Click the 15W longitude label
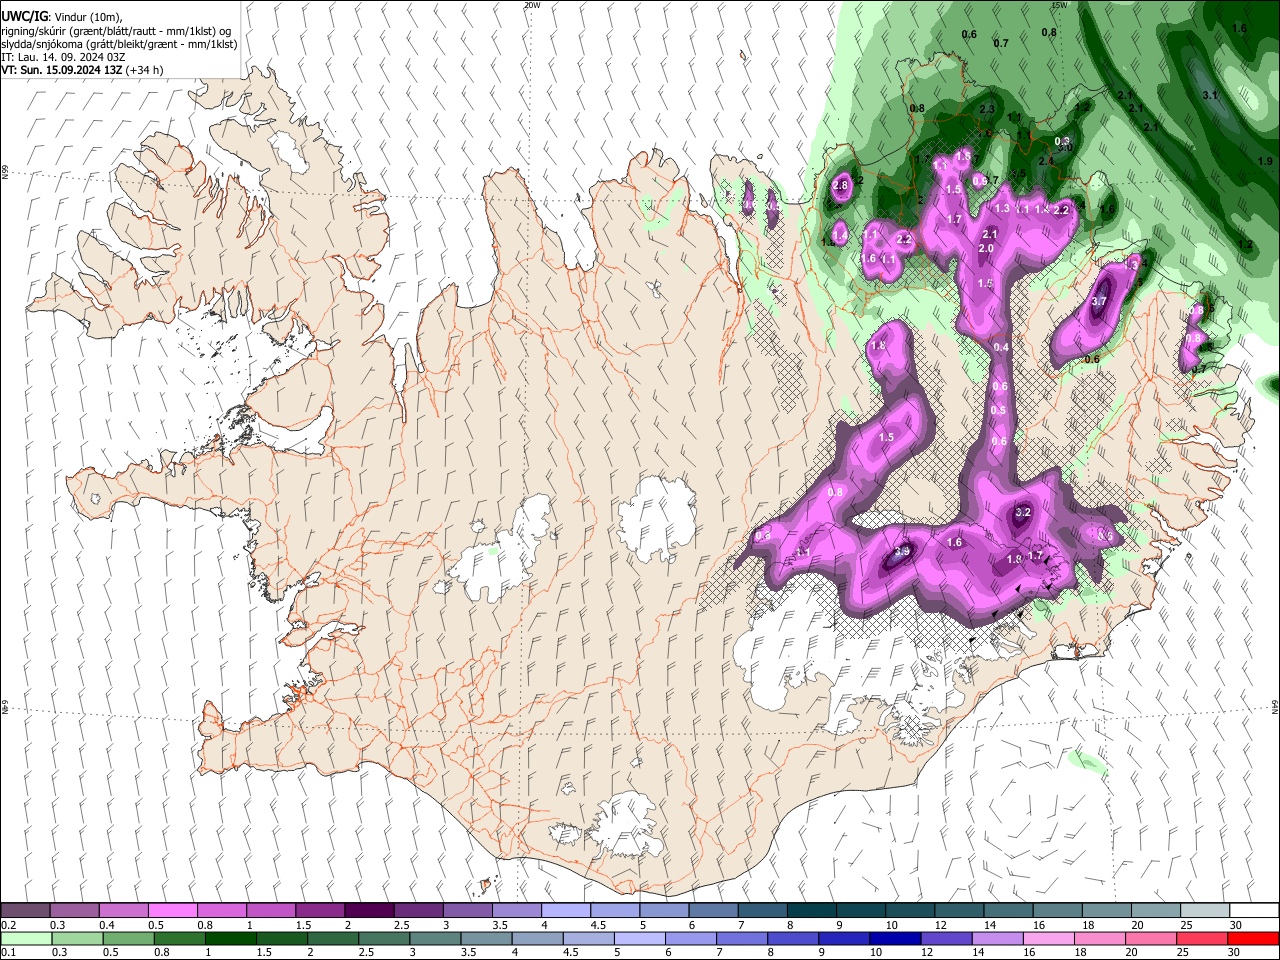 [x=1059, y=5]
